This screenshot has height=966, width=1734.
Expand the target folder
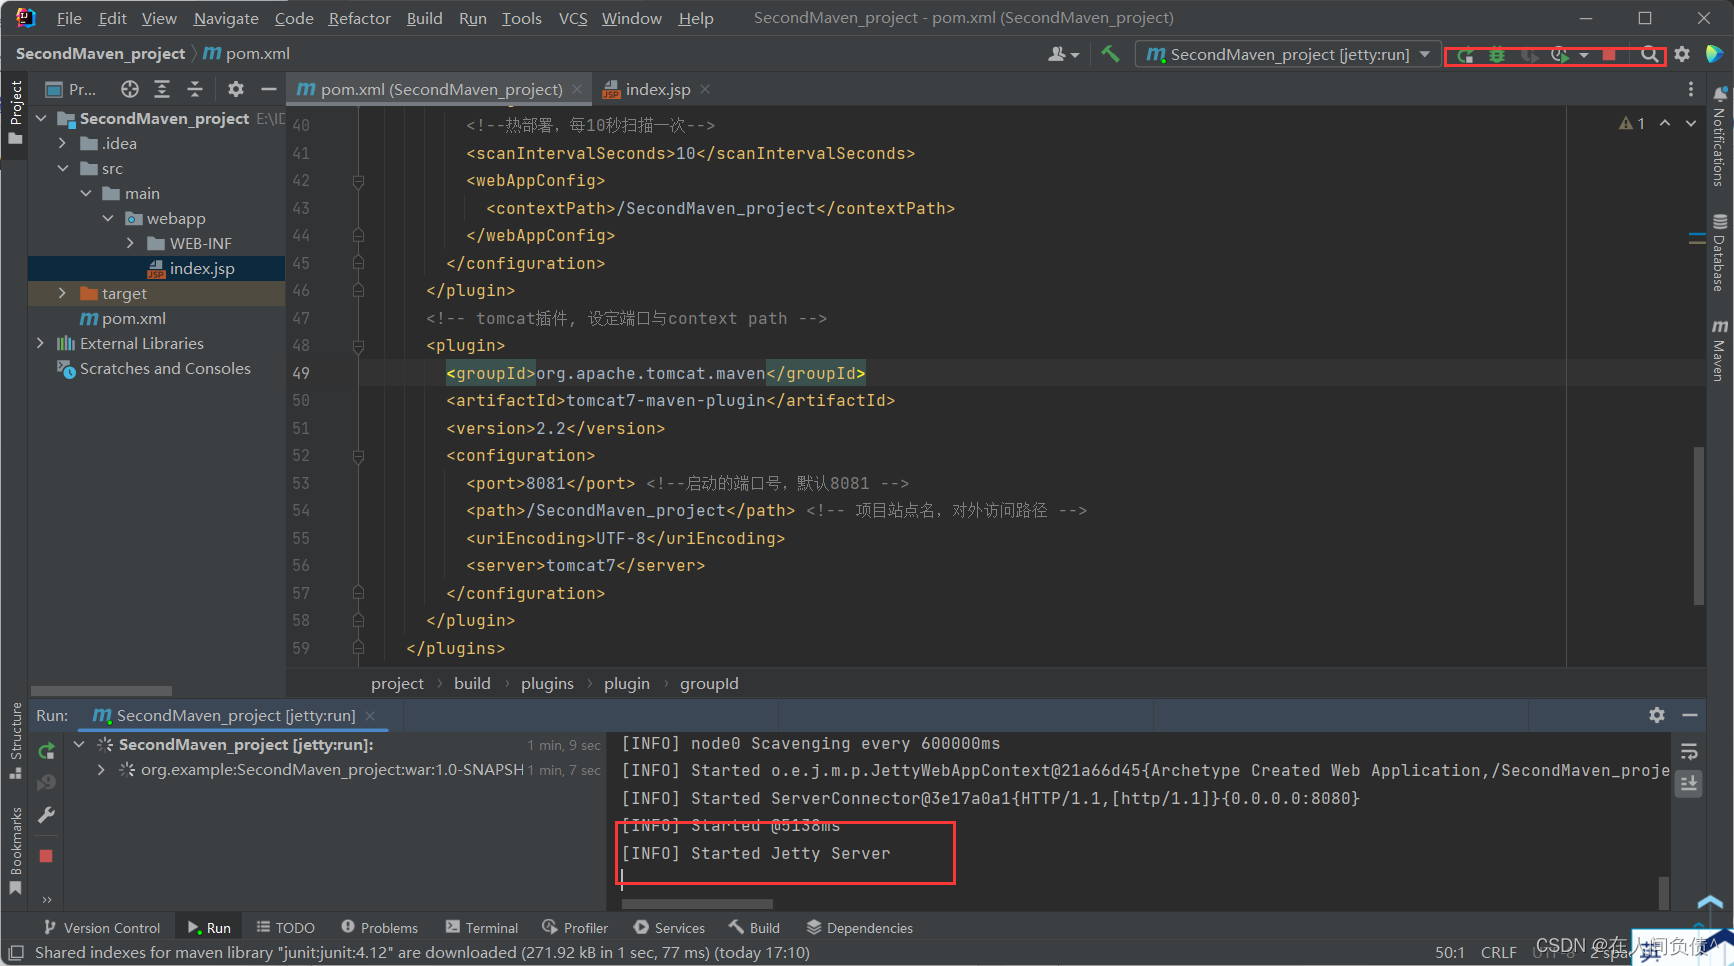[63, 293]
